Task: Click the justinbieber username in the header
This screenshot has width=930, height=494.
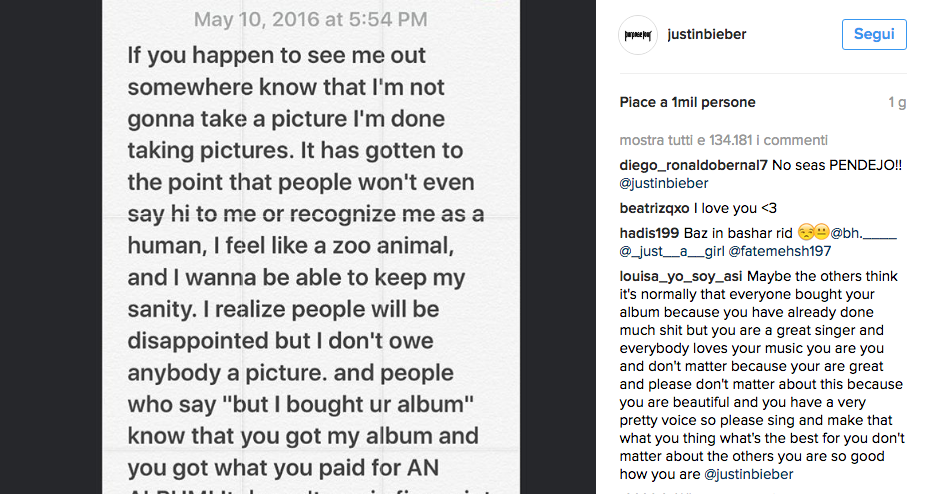Action: (706, 35)
